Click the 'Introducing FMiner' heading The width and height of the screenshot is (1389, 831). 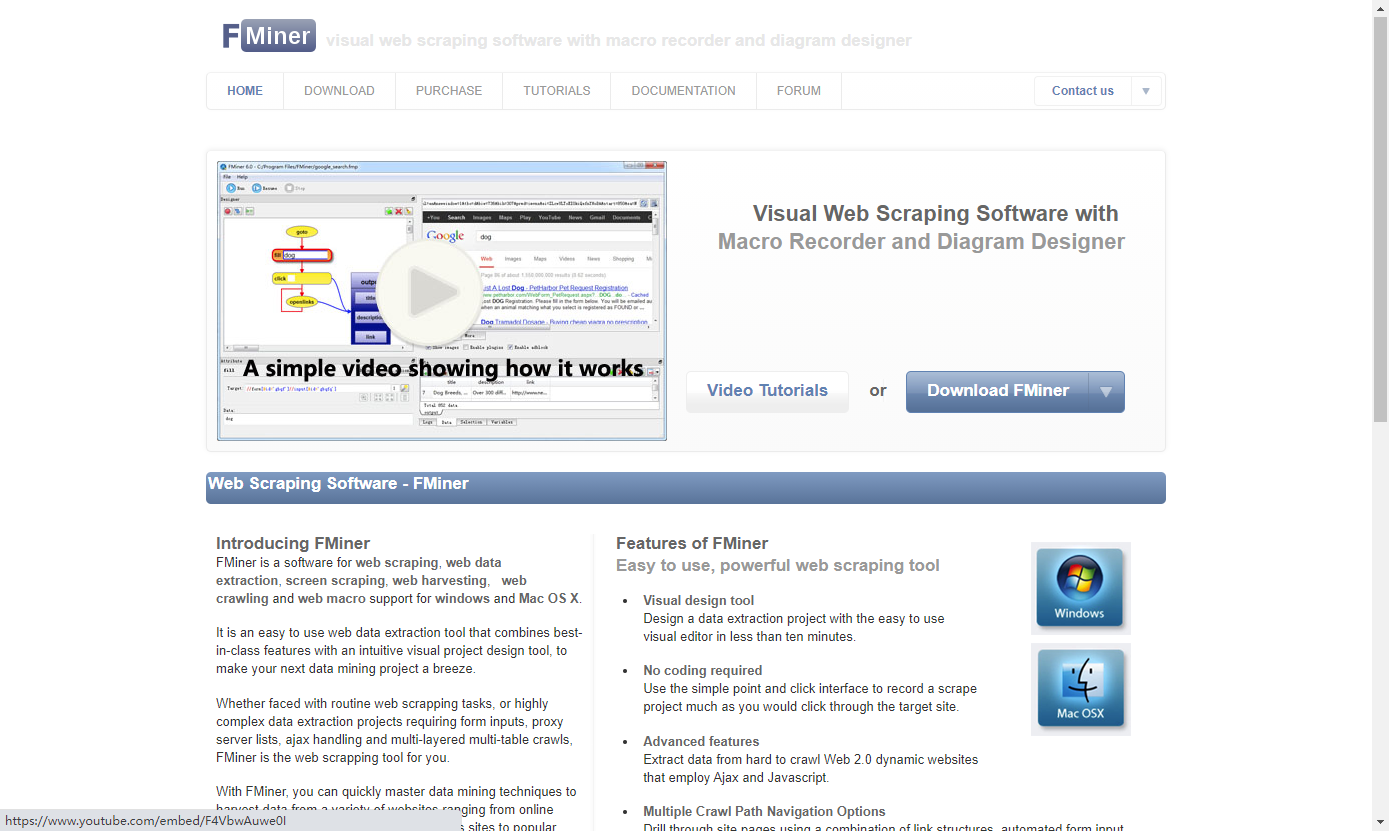click(x=293, y=544)
